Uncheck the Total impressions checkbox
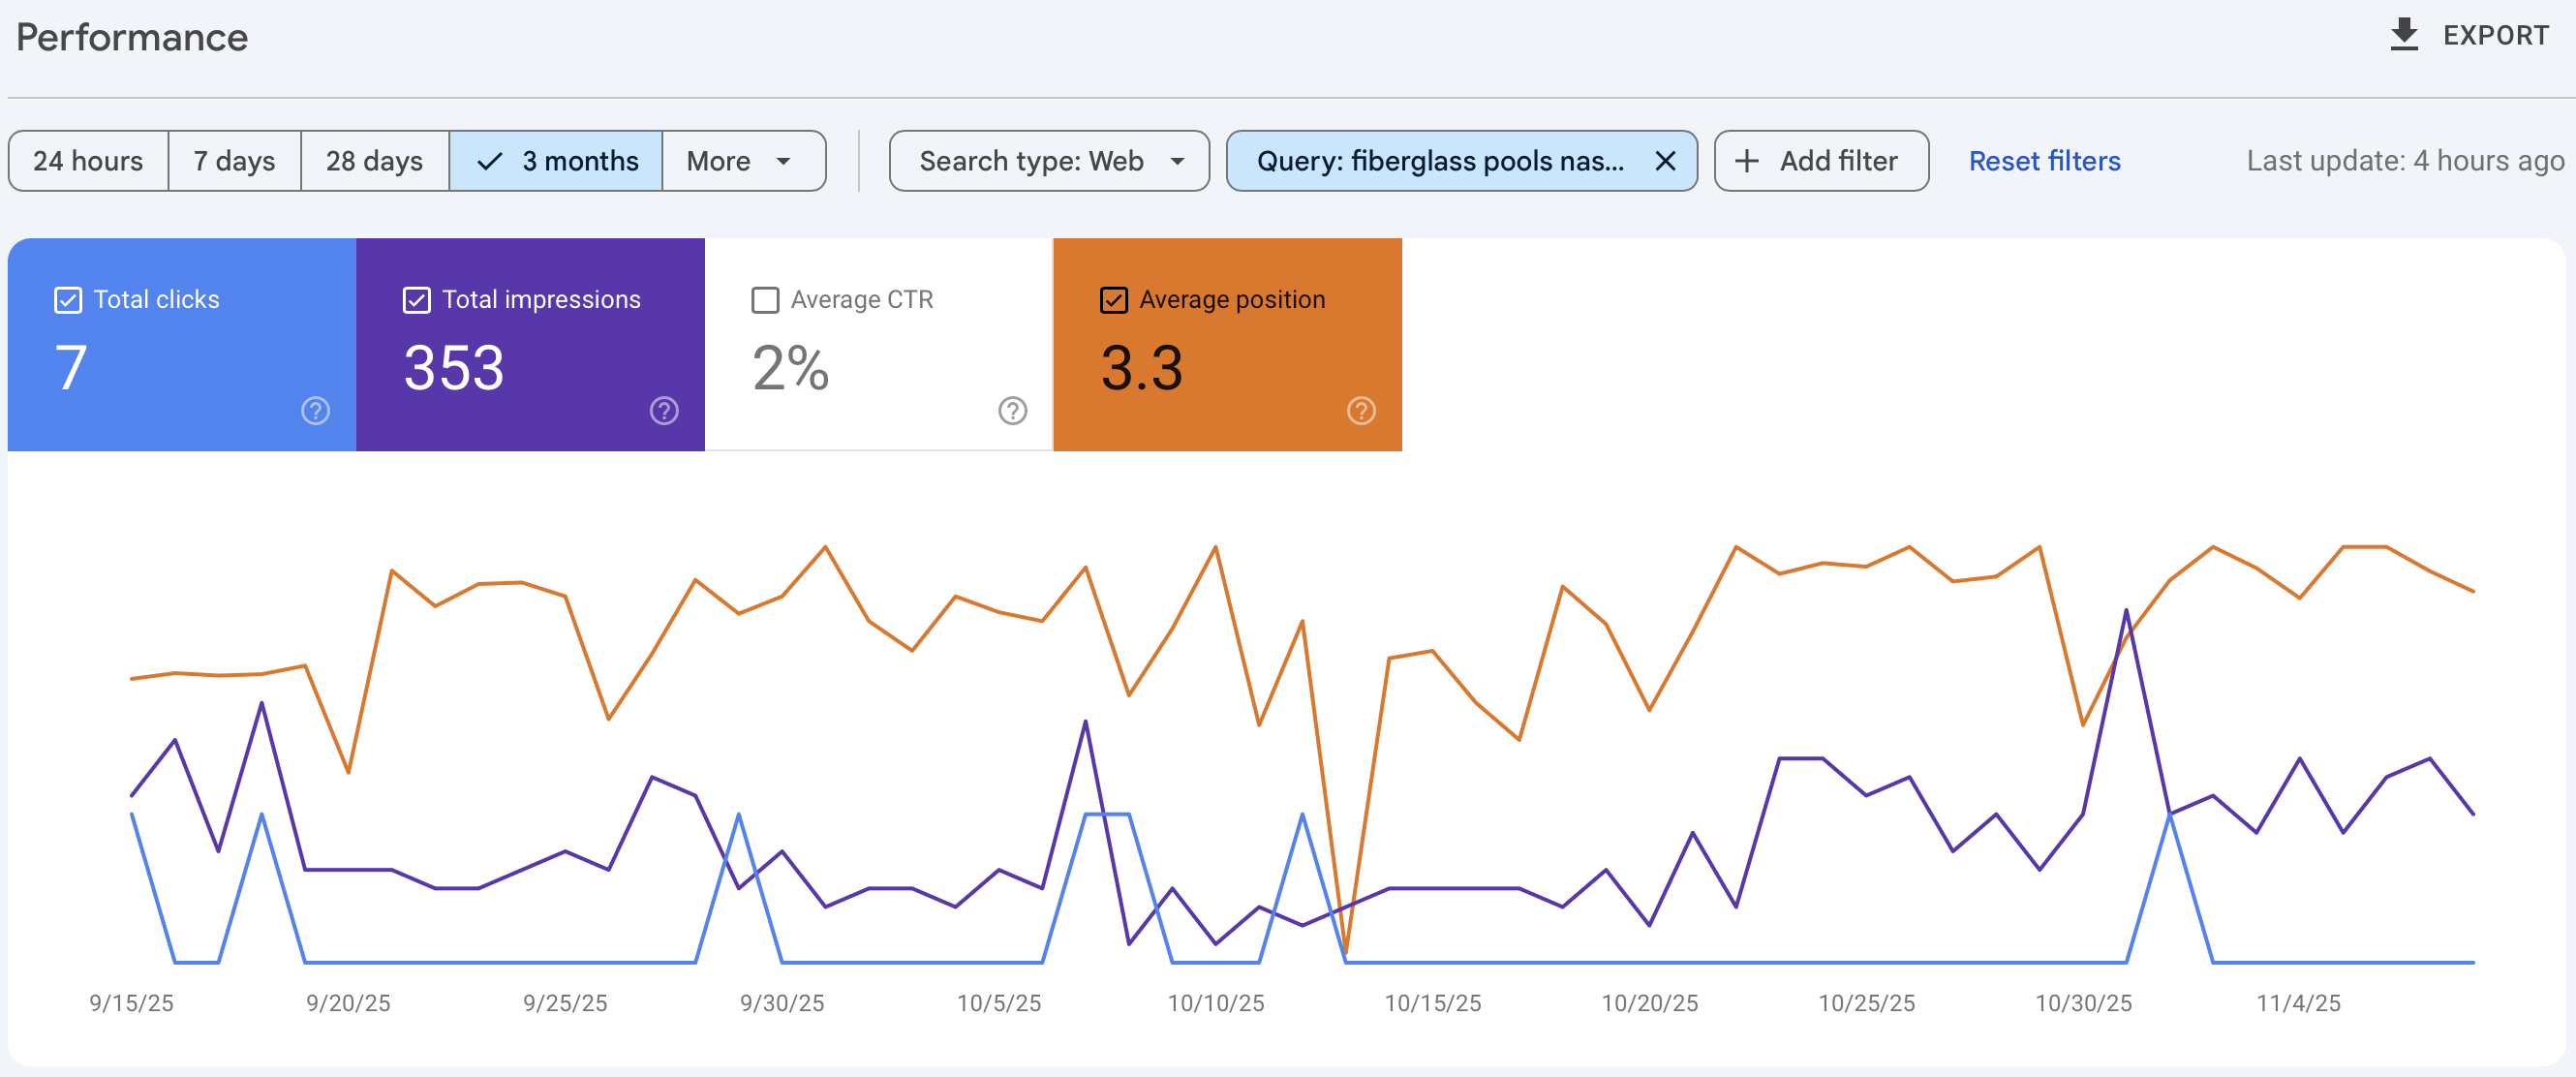Image resolution: width=2576 pixels, height=1077 pixels. click(416, 300)
